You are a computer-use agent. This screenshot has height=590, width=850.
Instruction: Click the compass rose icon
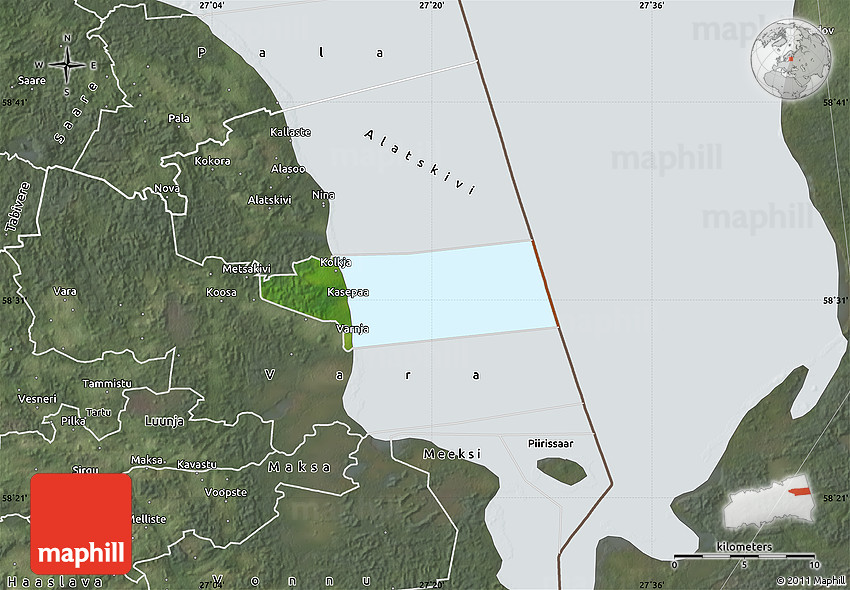[x=67, y=66]
